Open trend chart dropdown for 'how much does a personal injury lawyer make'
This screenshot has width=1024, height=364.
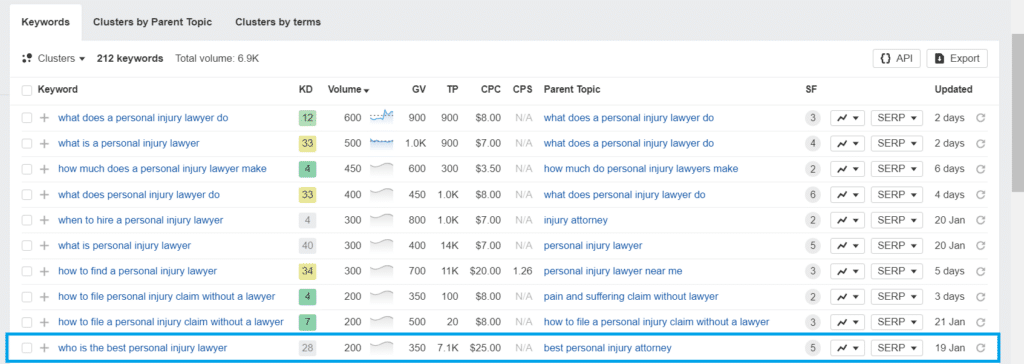(x=847, y=169)
